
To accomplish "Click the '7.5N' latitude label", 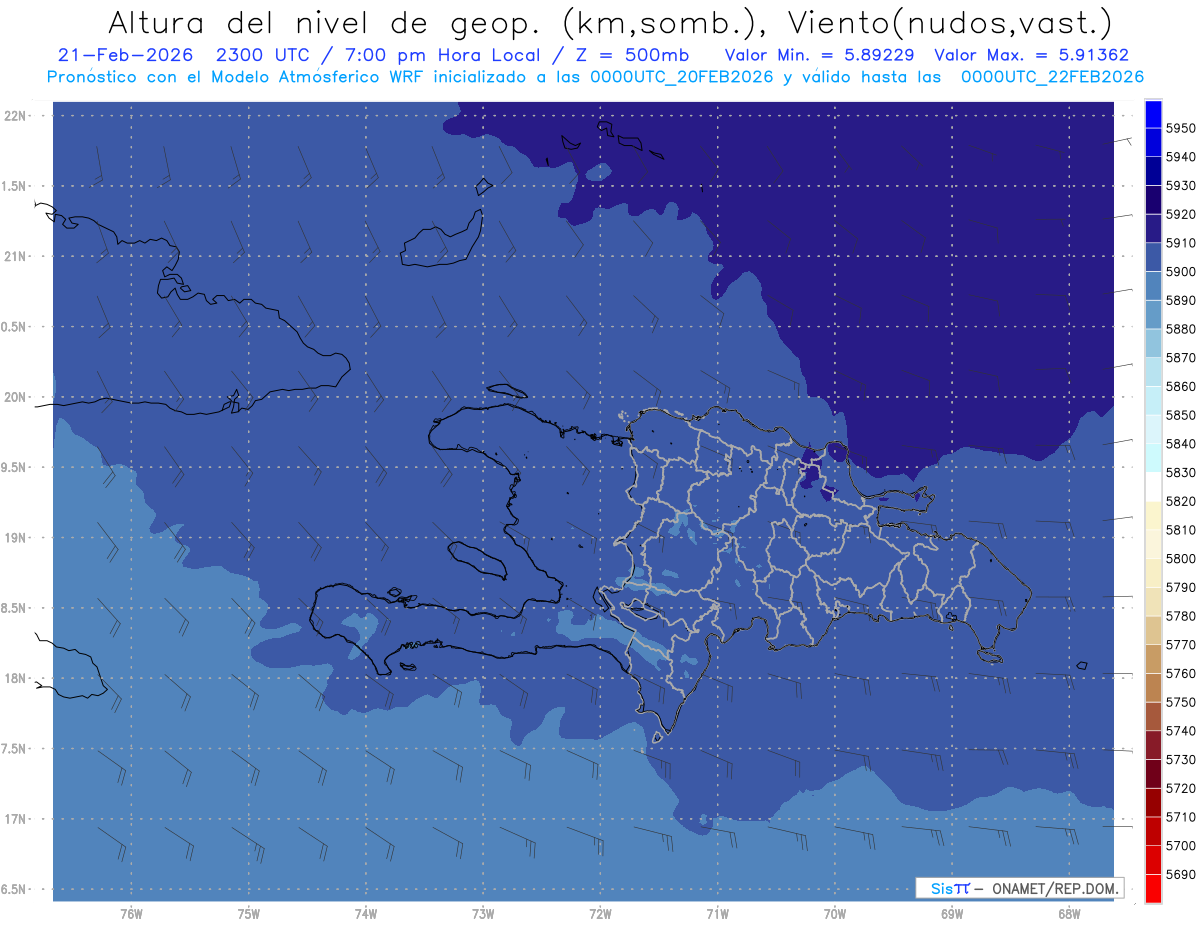I will pyautogui.click(x=14, y=749).
